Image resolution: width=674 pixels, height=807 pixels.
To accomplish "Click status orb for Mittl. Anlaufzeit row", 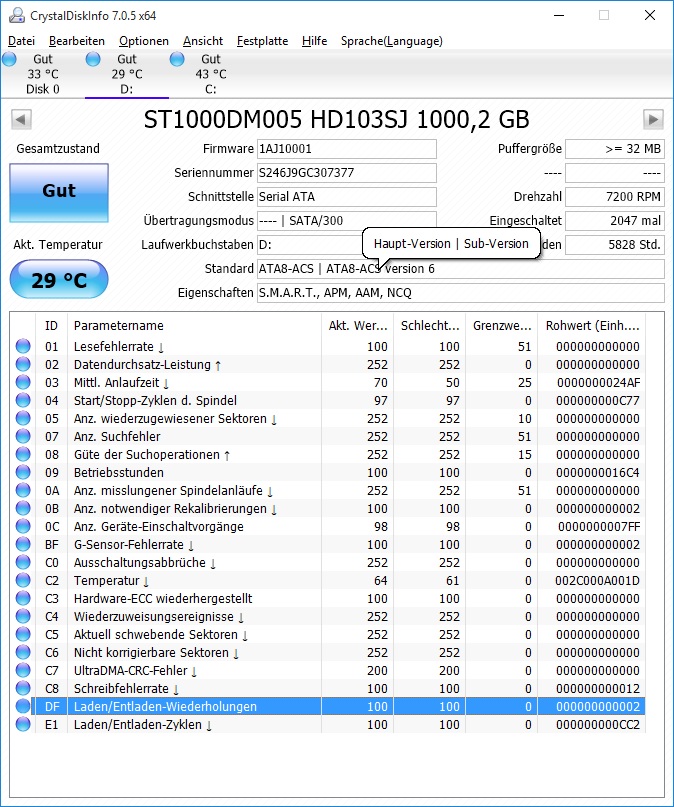I will (23, 382).
